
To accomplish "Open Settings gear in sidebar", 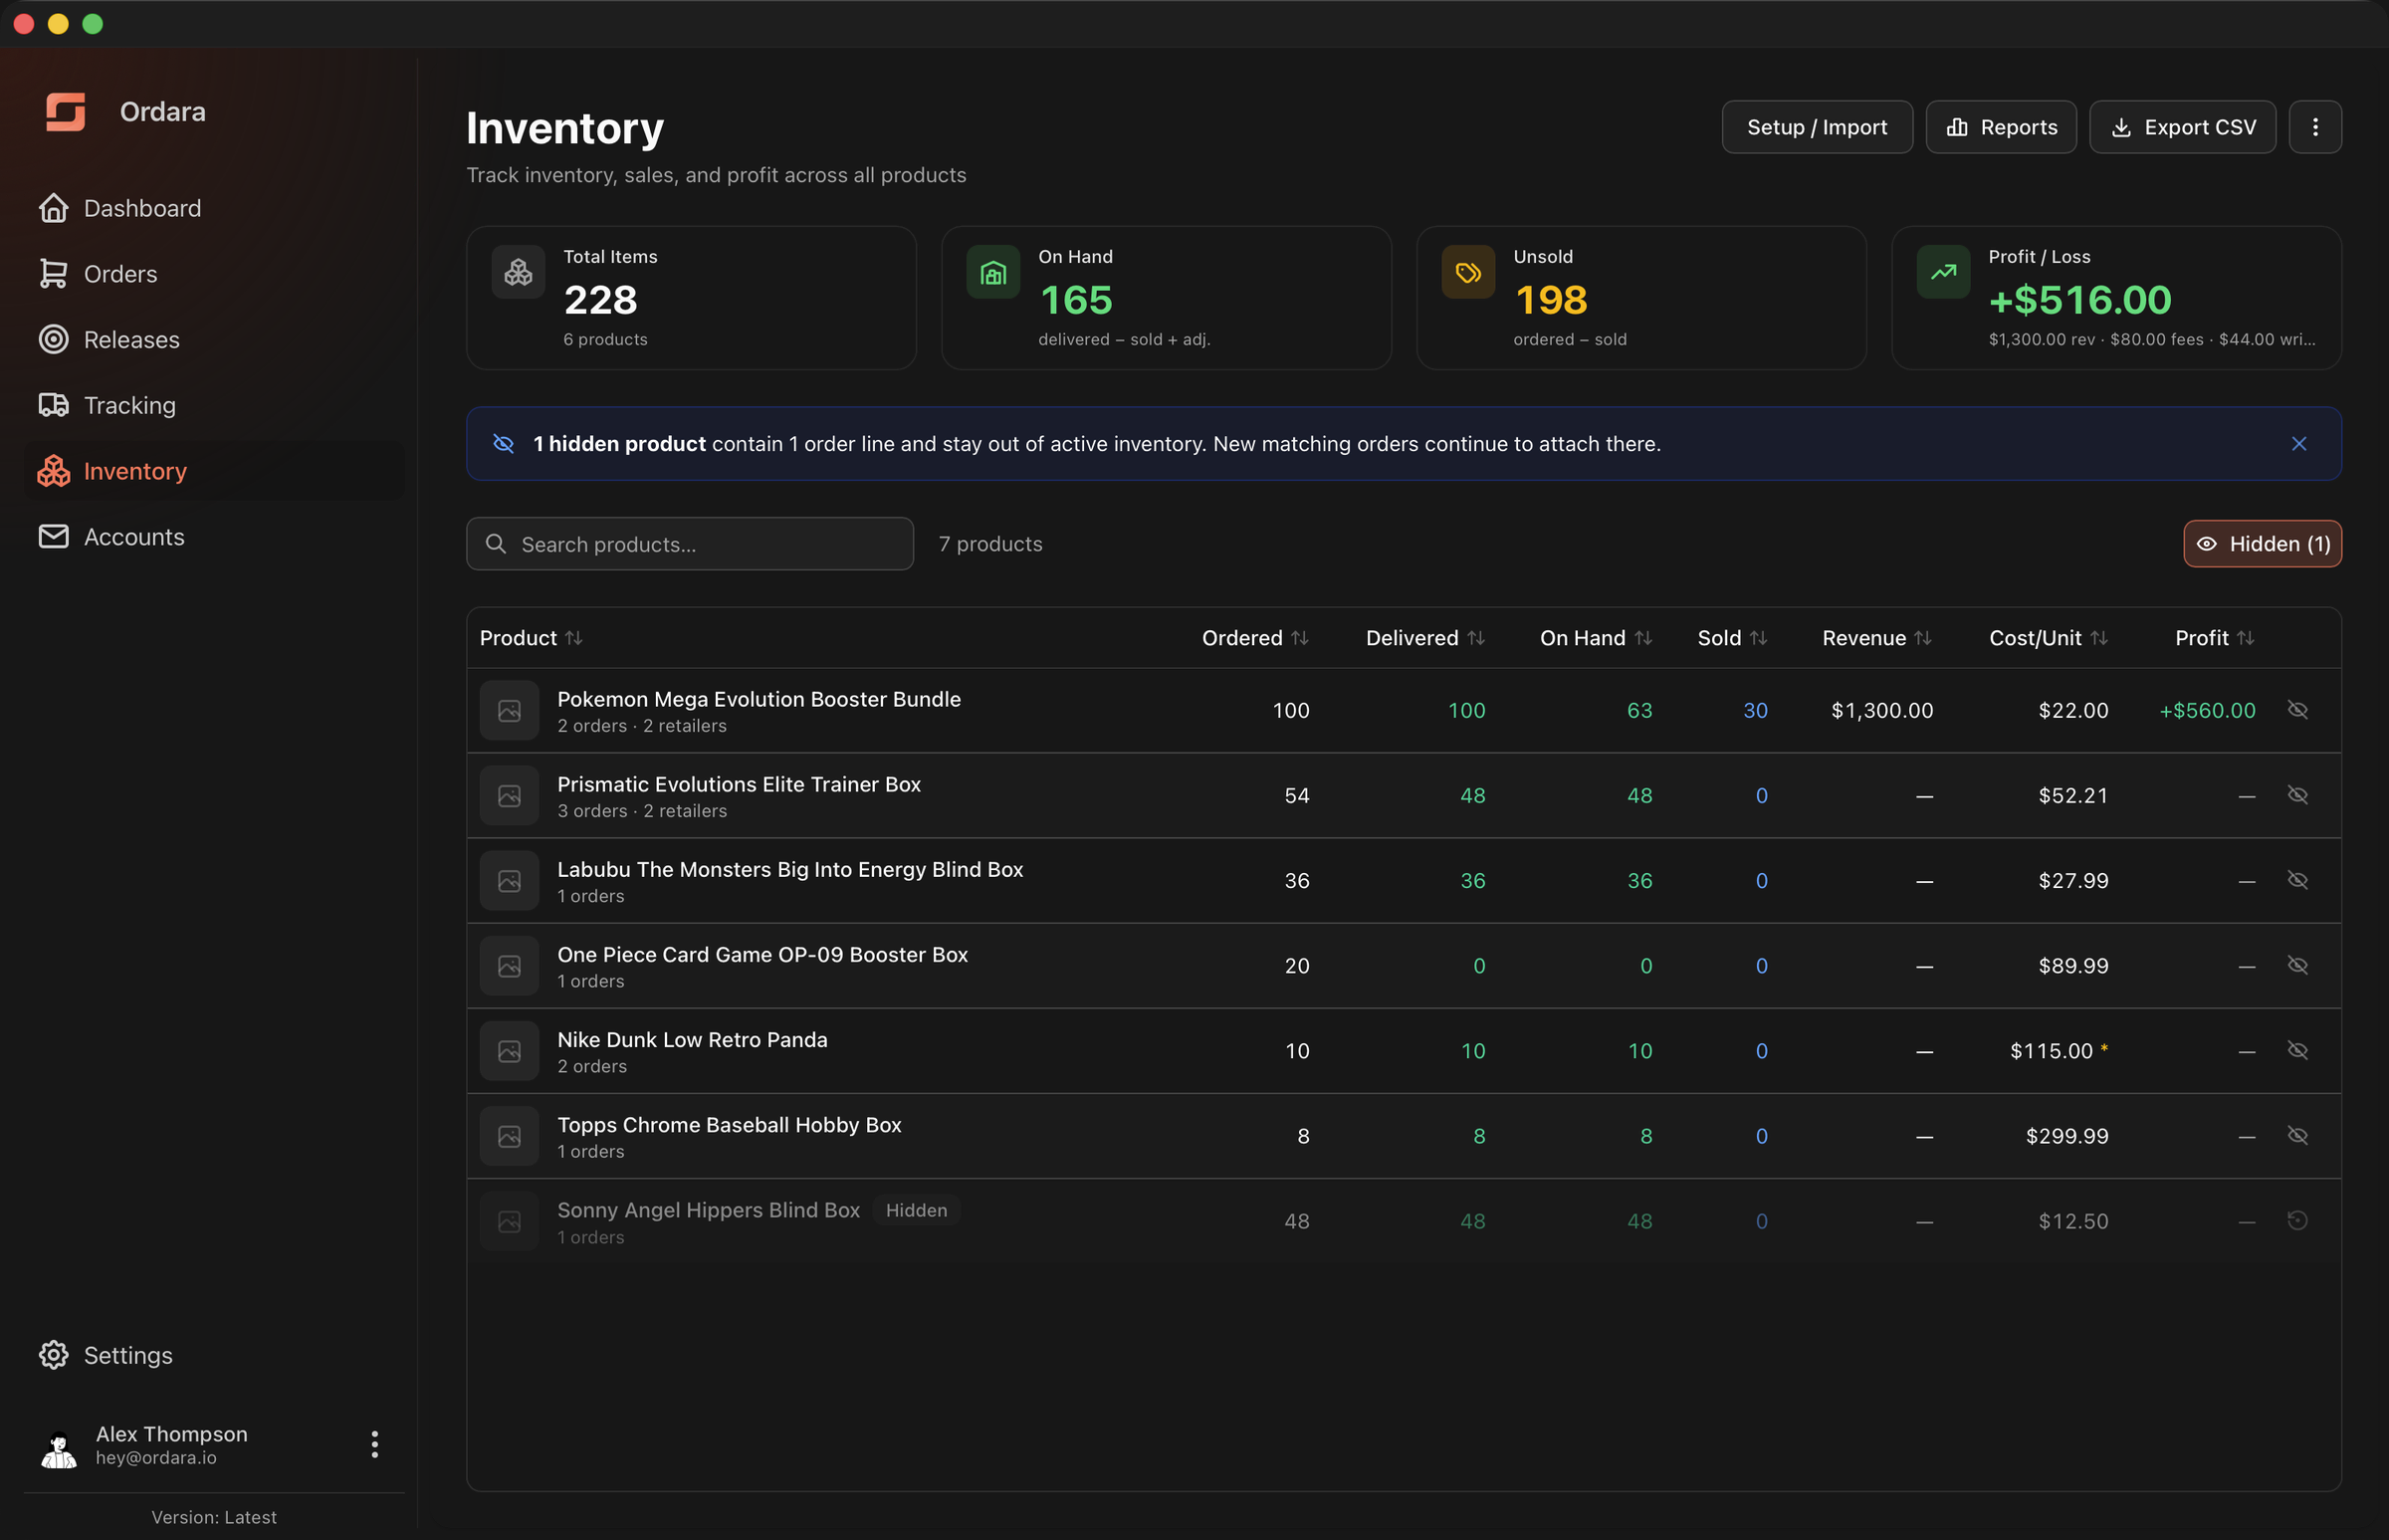I will [53, 1354].
